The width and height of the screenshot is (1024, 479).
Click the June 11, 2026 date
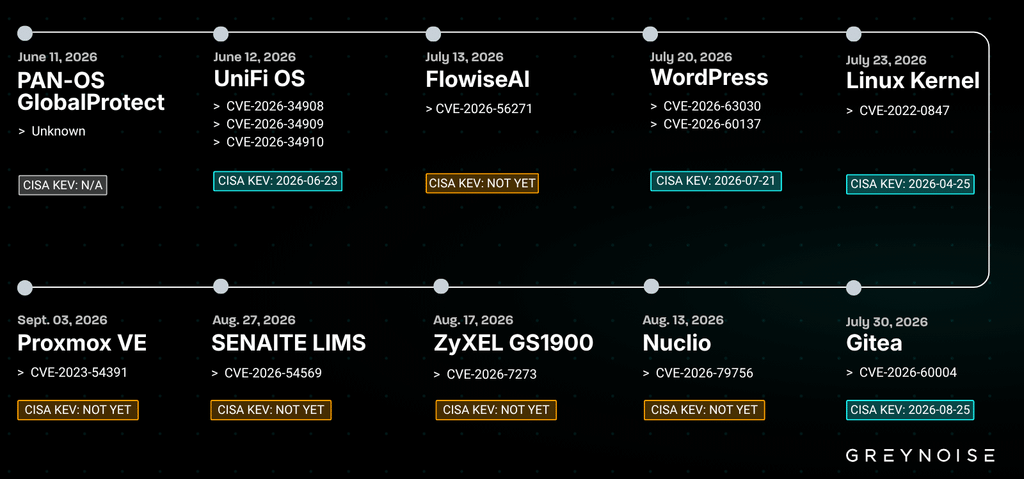click(55, 56)
